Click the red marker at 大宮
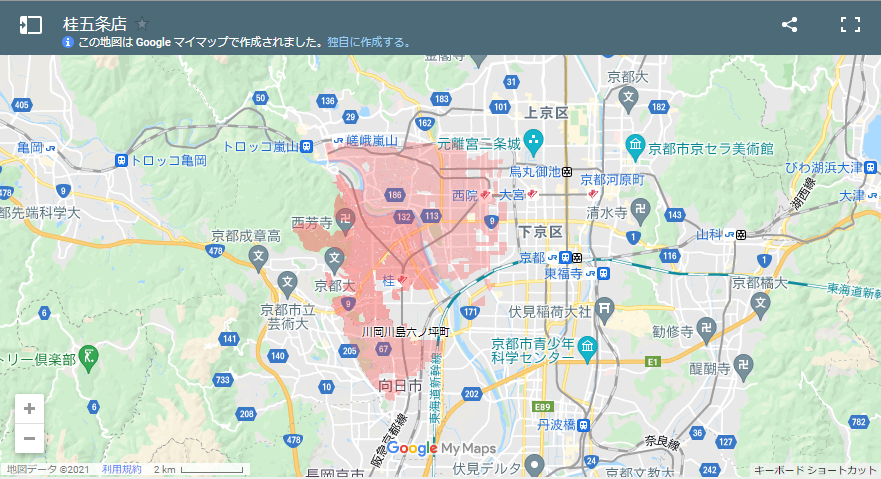 [532, 194]
